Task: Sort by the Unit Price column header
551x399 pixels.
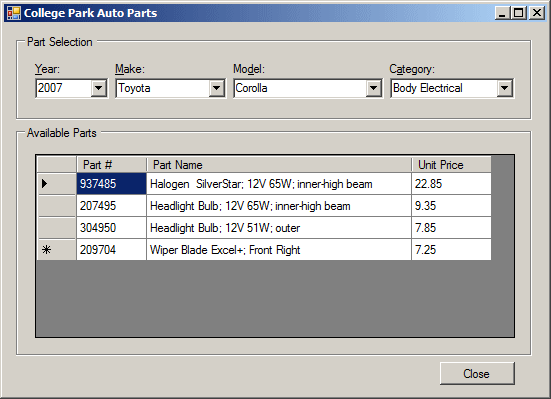Action: click(451, 165)
